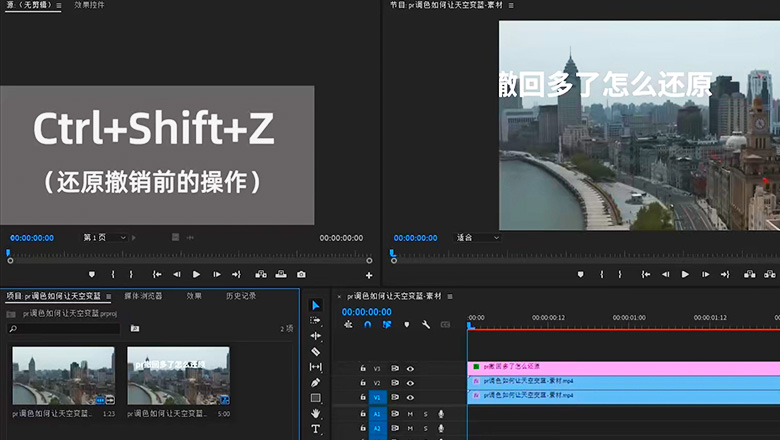Go to Out point in Source monitor
The height and width of the screenshot is (440, 780).
(x=236, y=274)
